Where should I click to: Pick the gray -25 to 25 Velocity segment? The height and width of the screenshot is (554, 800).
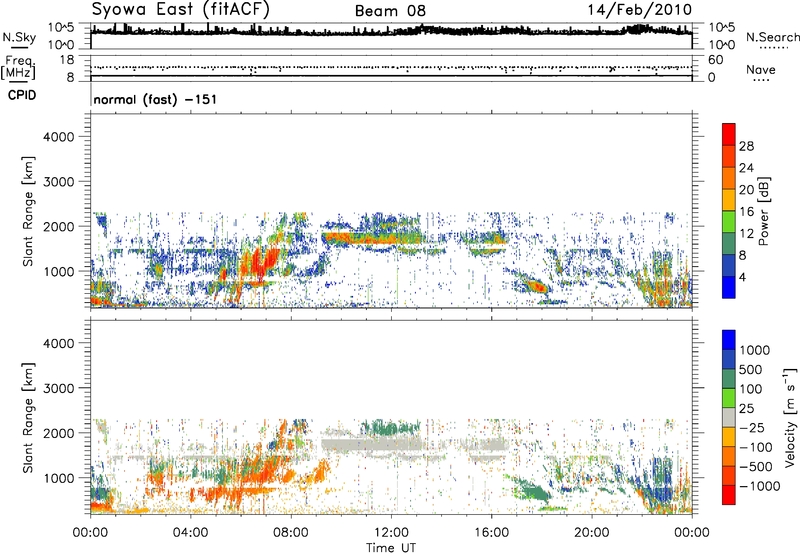729,417
